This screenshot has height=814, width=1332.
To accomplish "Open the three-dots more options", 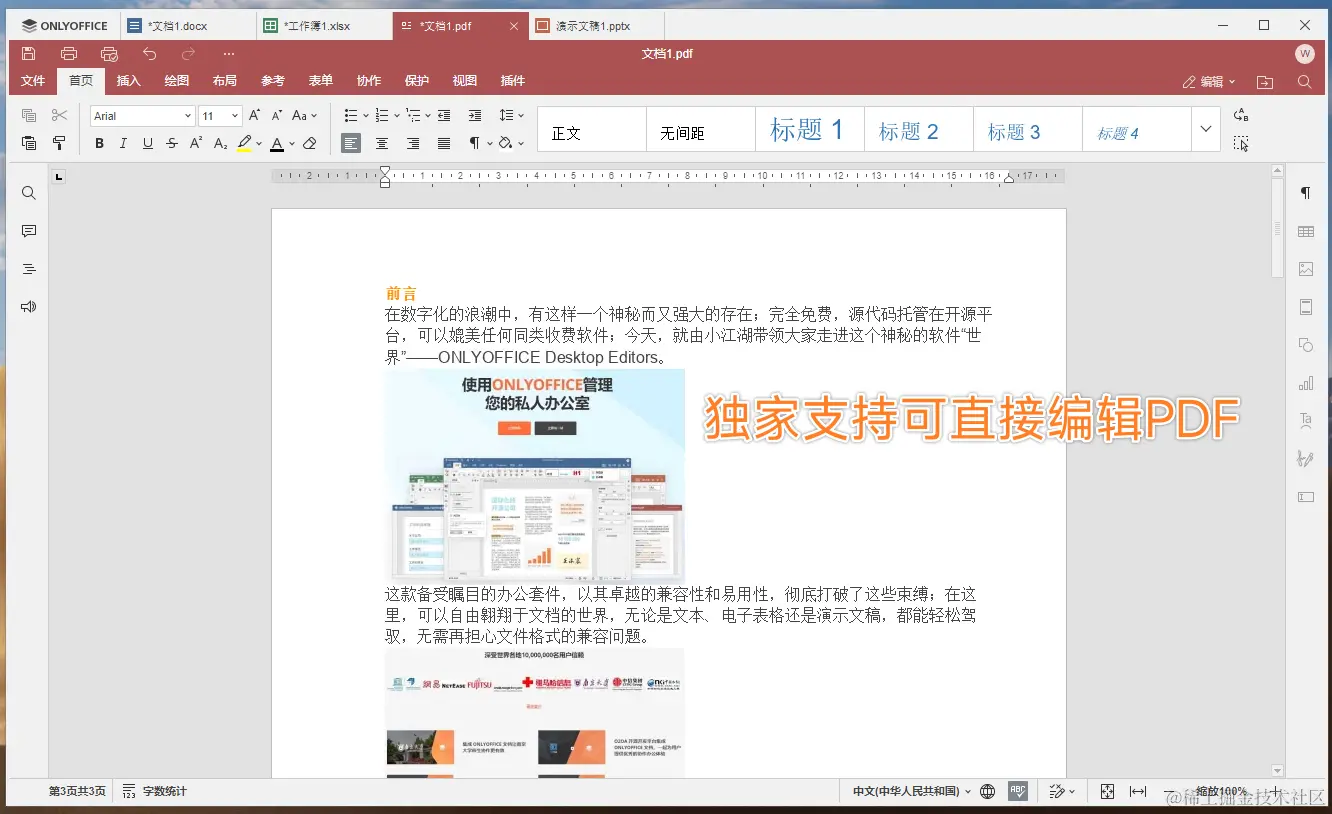I will [229, 54].
